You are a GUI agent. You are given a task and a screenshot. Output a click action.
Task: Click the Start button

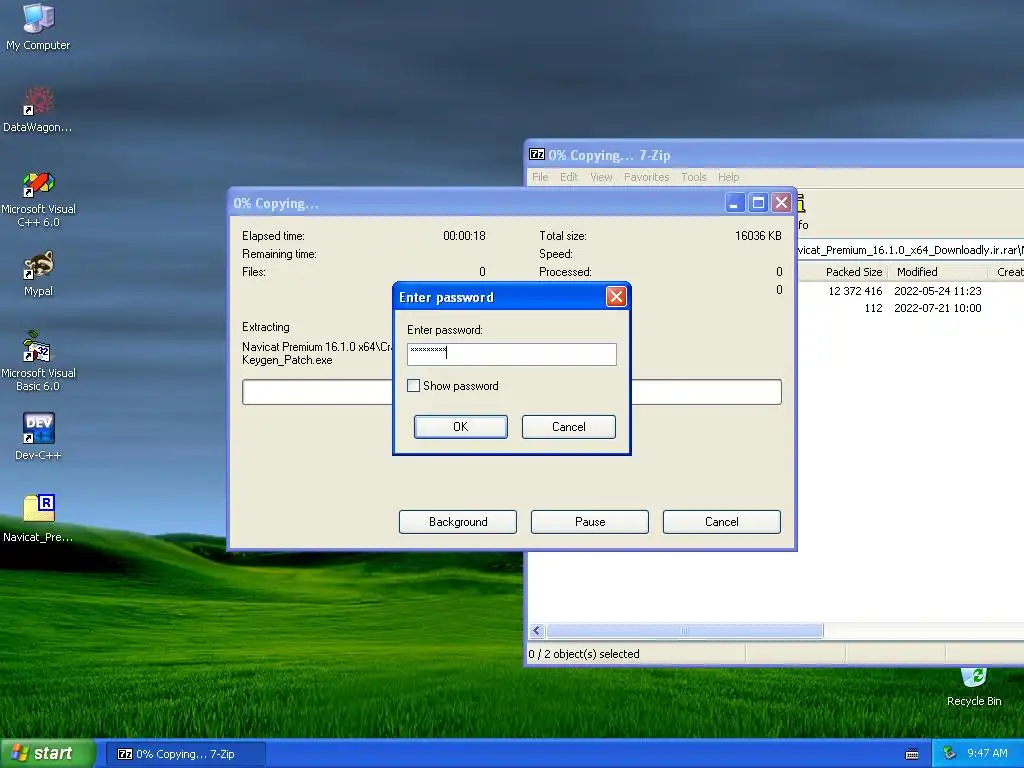47,754
